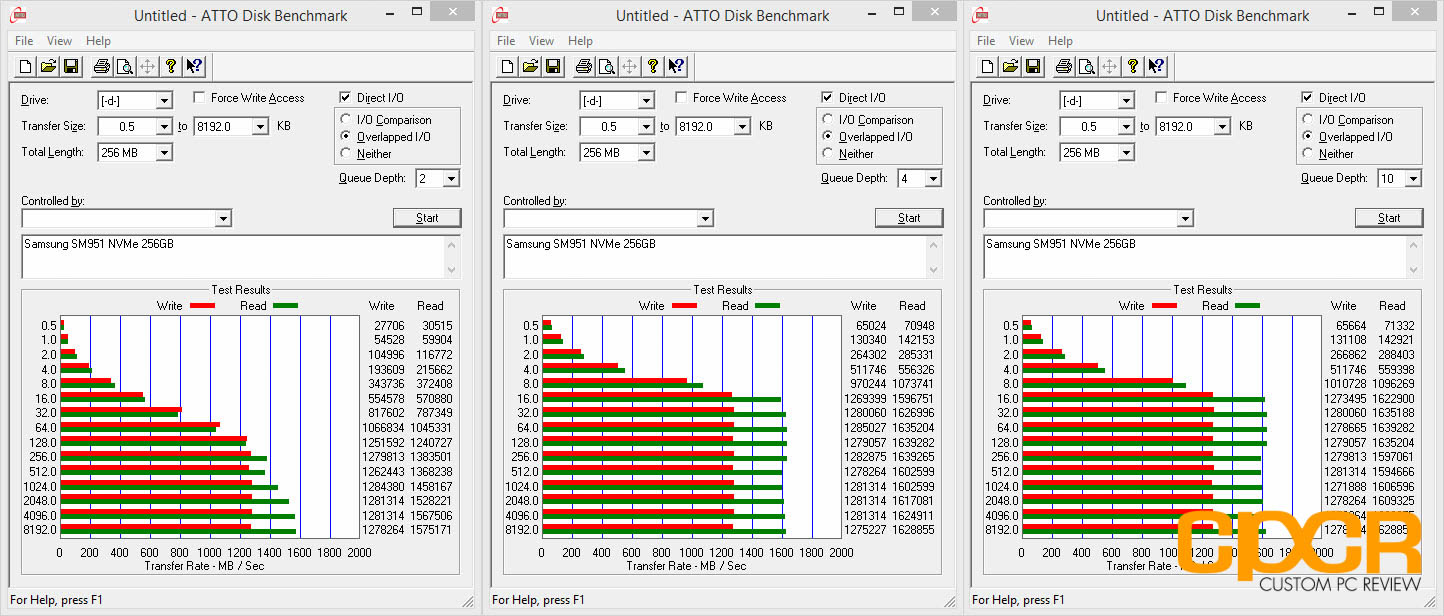The width and height of the screenshot is (1444, 616).
Task: Click Save disk icon in queue depth 2 window
Action: (71, 67)
